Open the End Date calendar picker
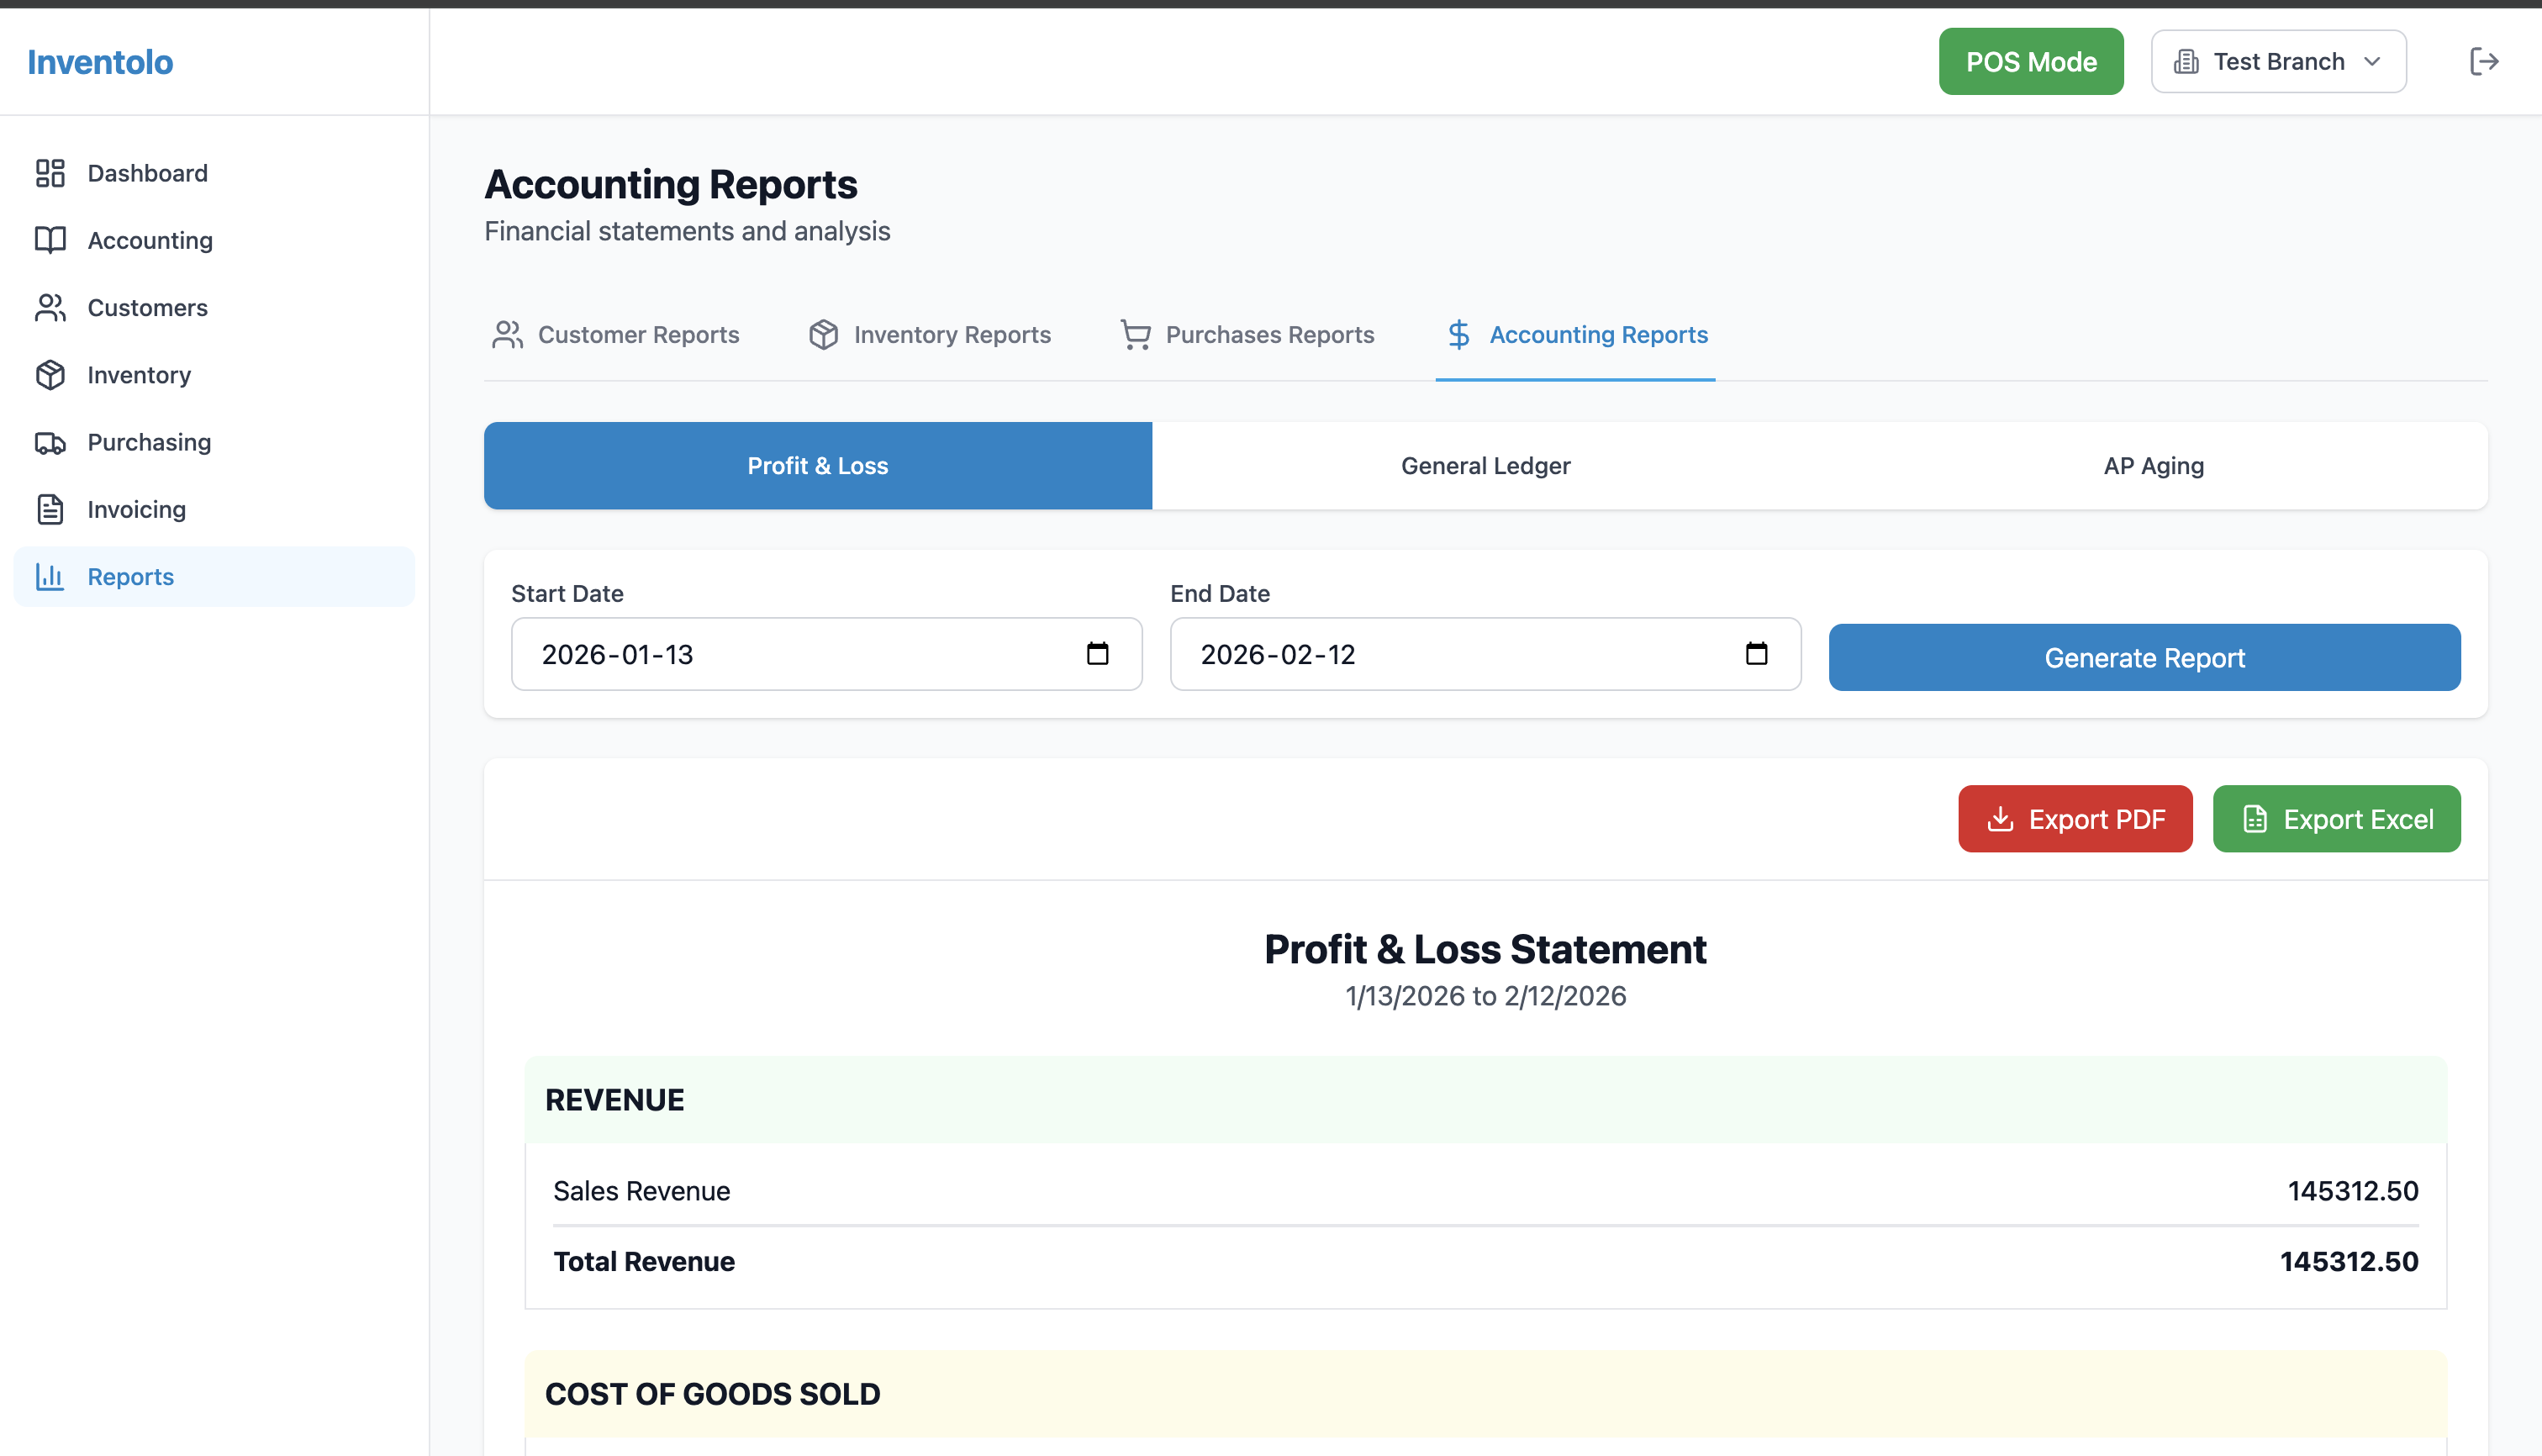 [1757, 654]
